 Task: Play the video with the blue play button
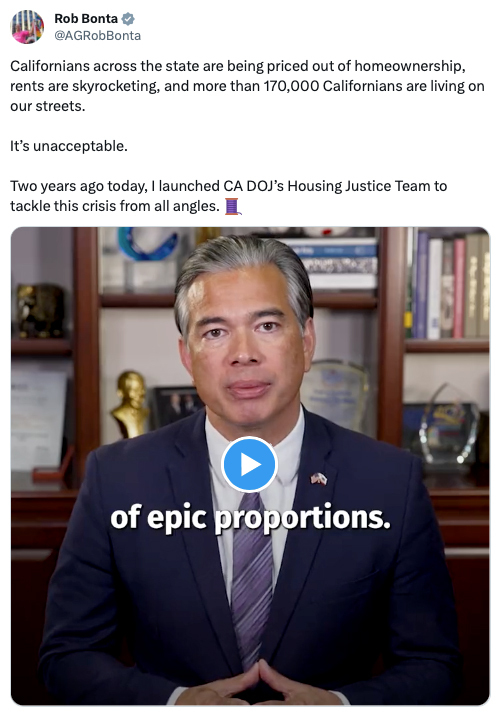pyautogui.click(x=249, y=464)
